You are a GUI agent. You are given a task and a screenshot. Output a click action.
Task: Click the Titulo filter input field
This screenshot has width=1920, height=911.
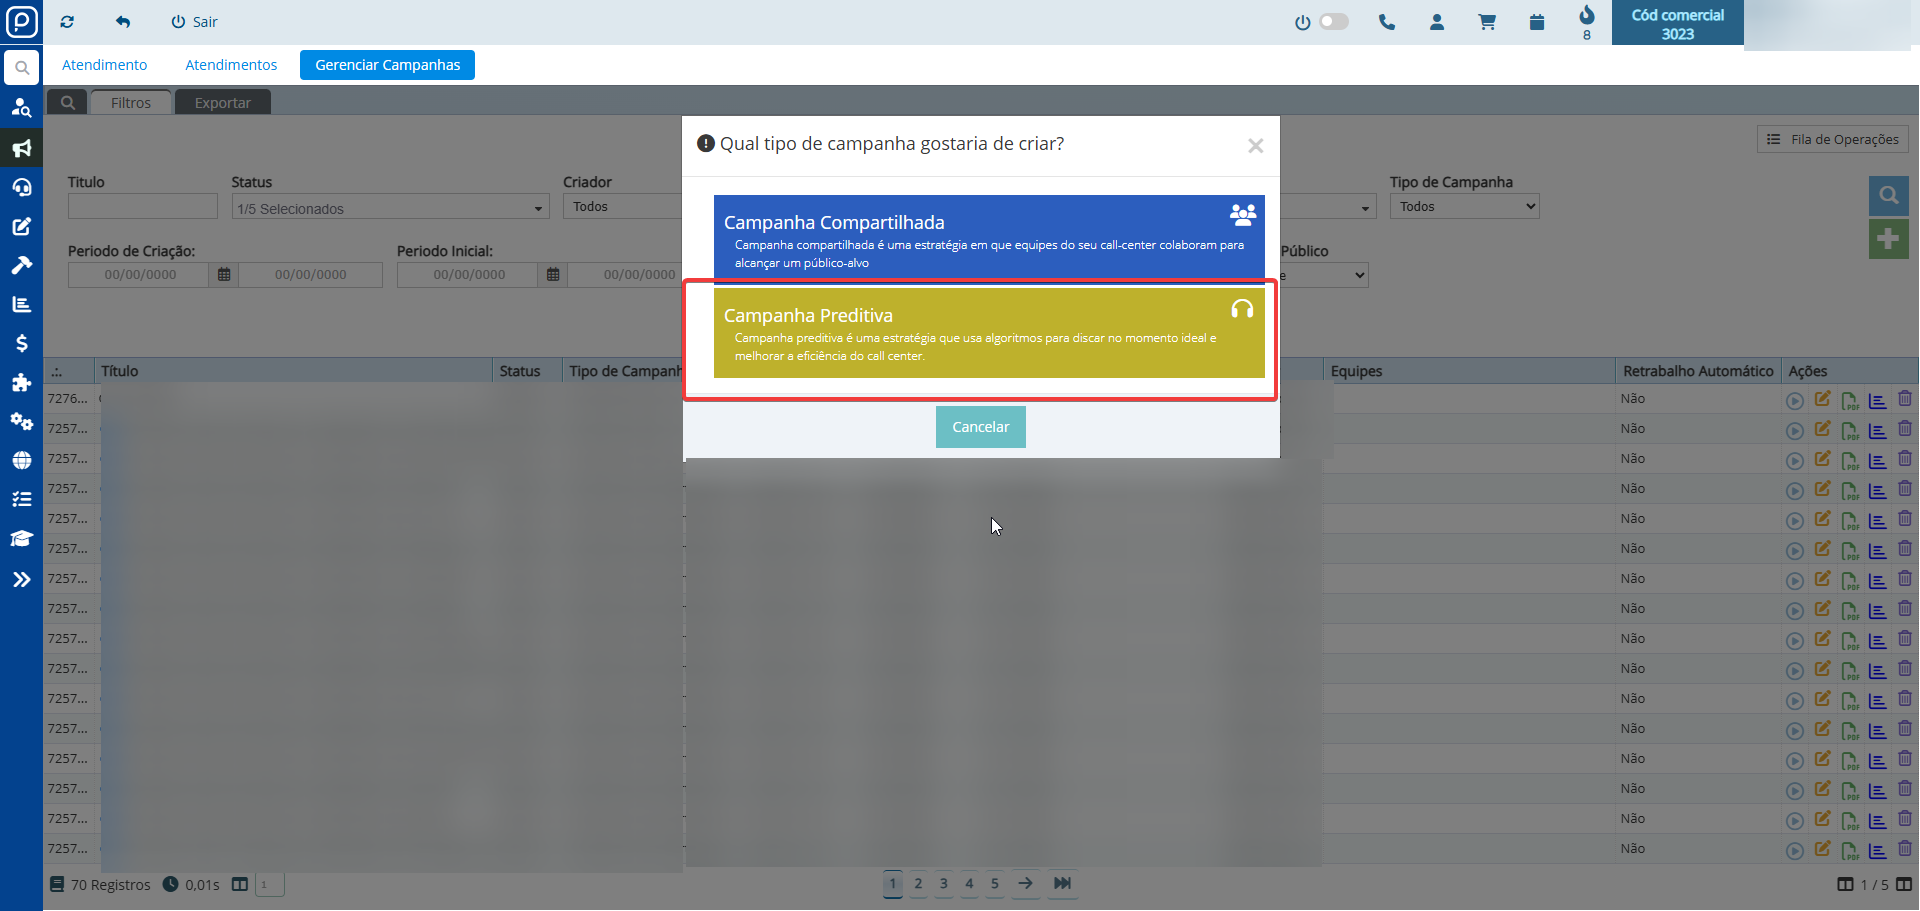pos(143,207)
